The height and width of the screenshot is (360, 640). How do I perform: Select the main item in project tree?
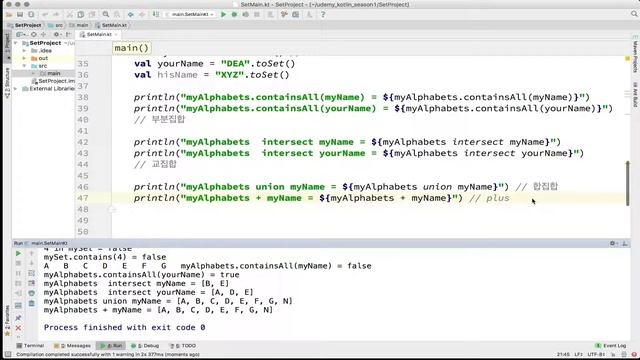(50, 73)
